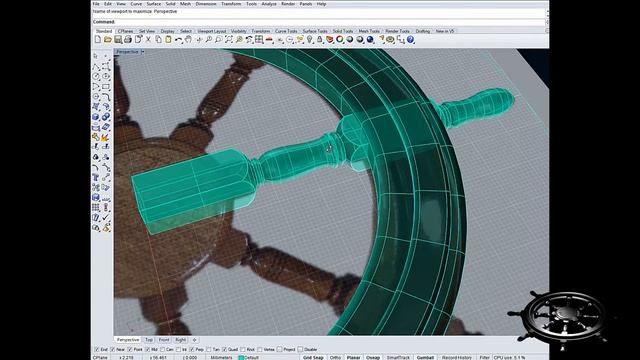The width and height of the screenshot is (640, 360).
Task: Open the Transform menu
Action: pos(231,4)
